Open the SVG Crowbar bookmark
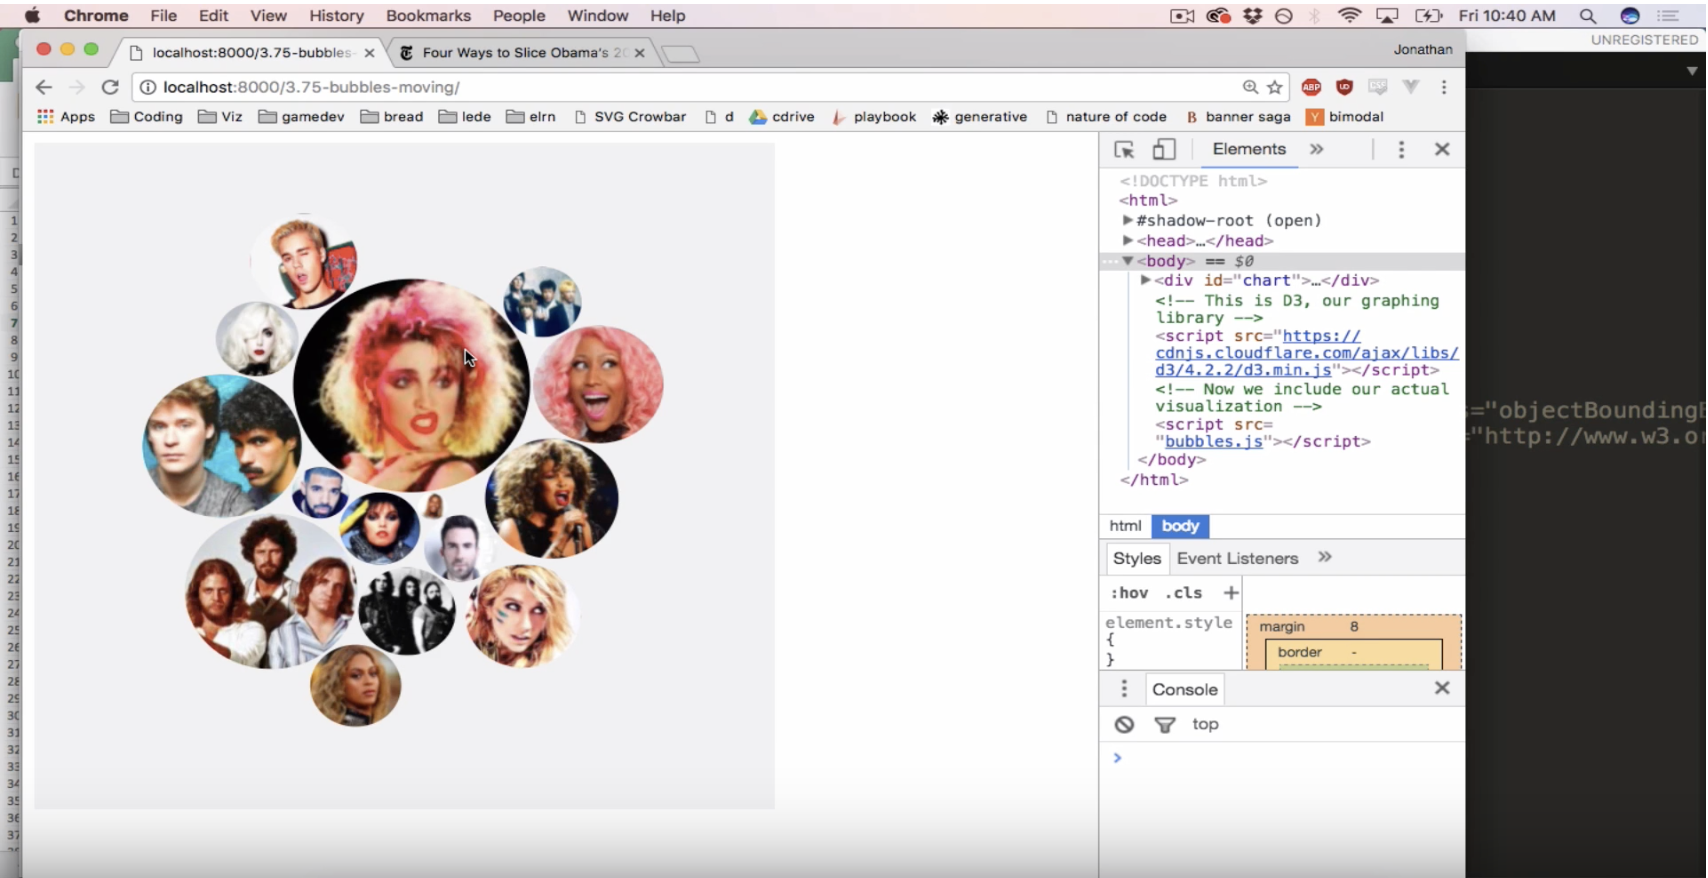 pos(630,116)
